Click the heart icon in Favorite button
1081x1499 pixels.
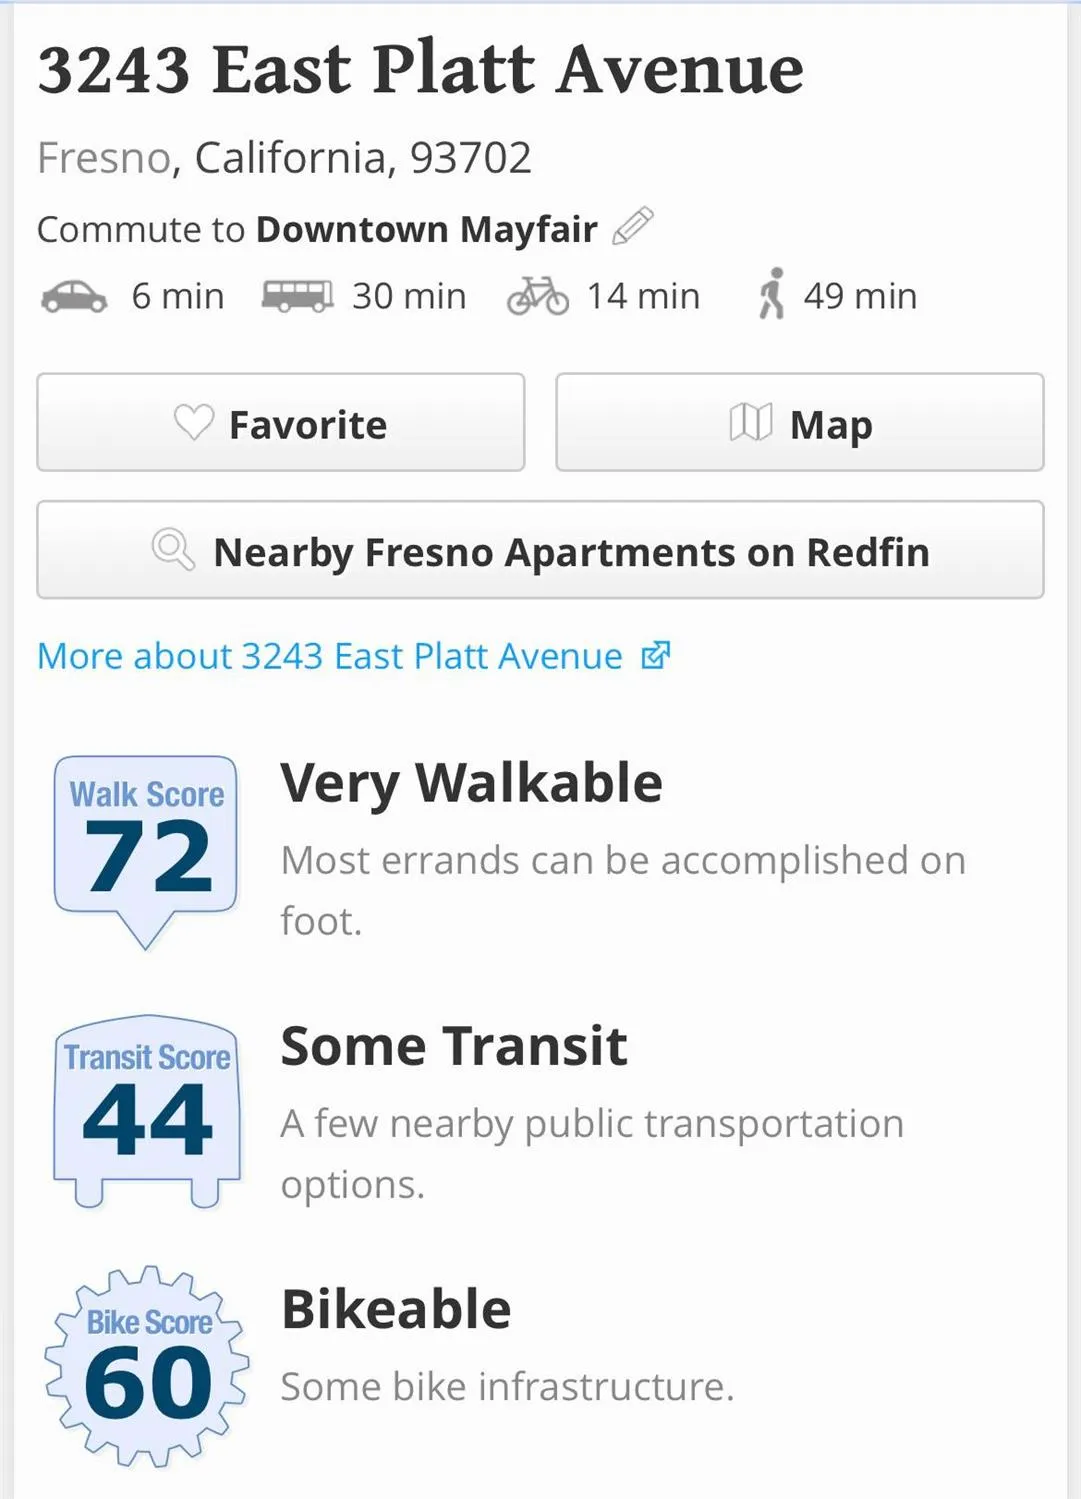coord(194,423)
